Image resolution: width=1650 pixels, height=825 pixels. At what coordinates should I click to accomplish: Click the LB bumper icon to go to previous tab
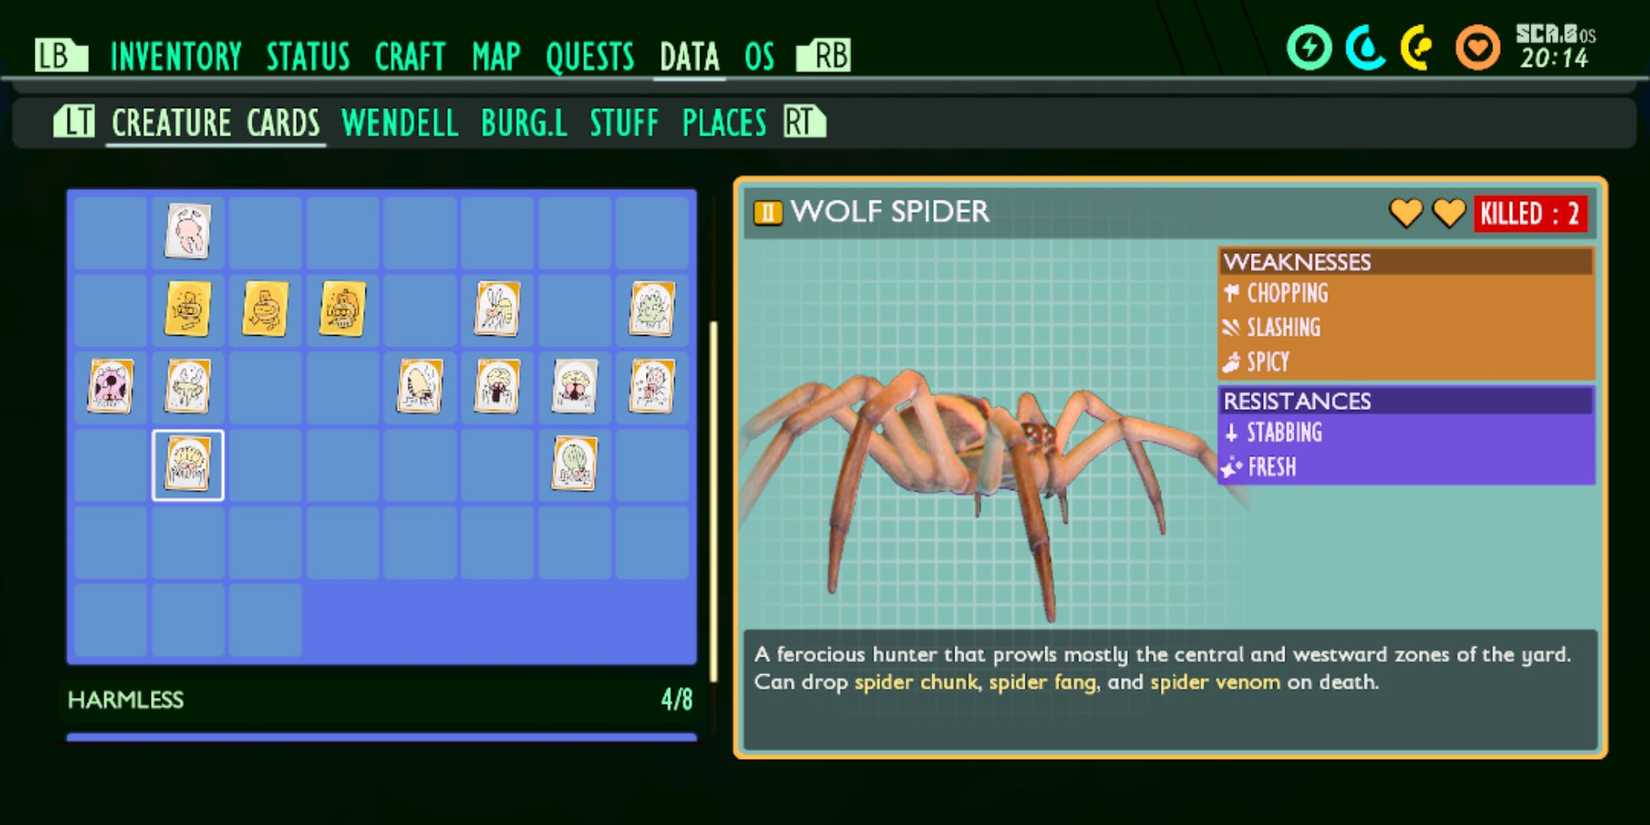click(x=60, y=55)
